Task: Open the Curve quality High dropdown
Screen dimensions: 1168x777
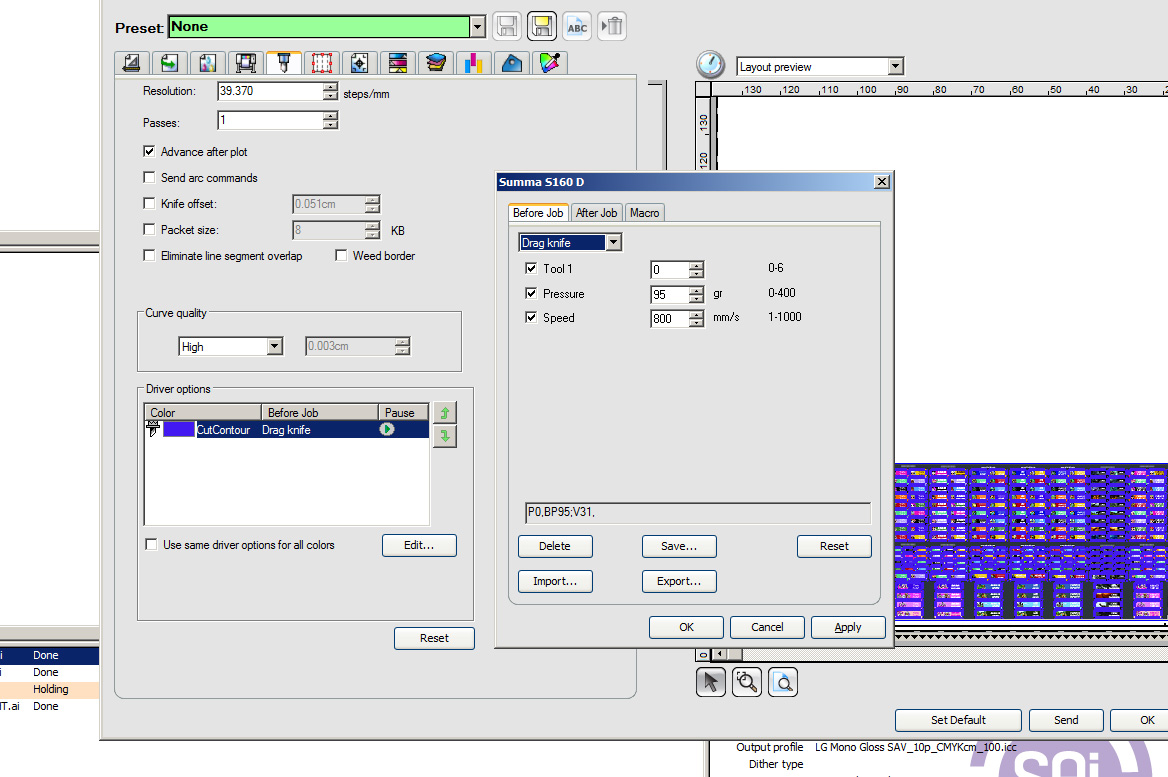Action: [x=275, y=346]
